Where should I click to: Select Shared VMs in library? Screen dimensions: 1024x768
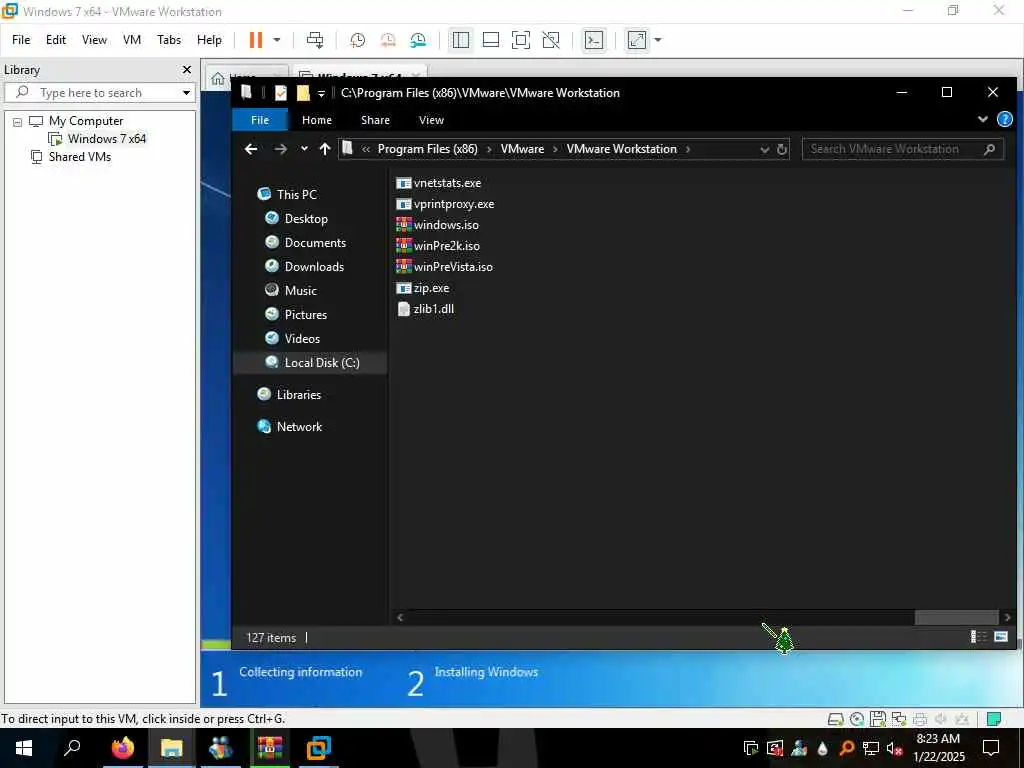[x=80, y=157]
